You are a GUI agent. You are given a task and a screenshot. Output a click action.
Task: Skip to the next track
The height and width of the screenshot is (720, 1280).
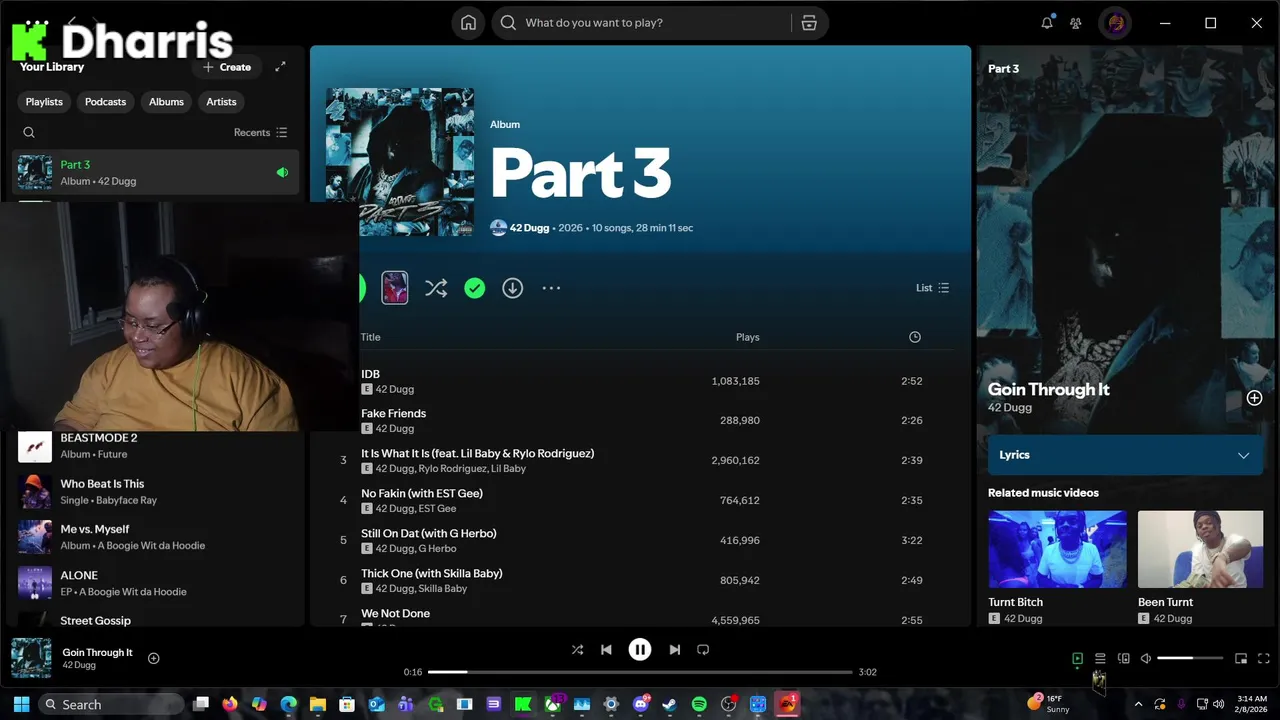coord(674,650)
